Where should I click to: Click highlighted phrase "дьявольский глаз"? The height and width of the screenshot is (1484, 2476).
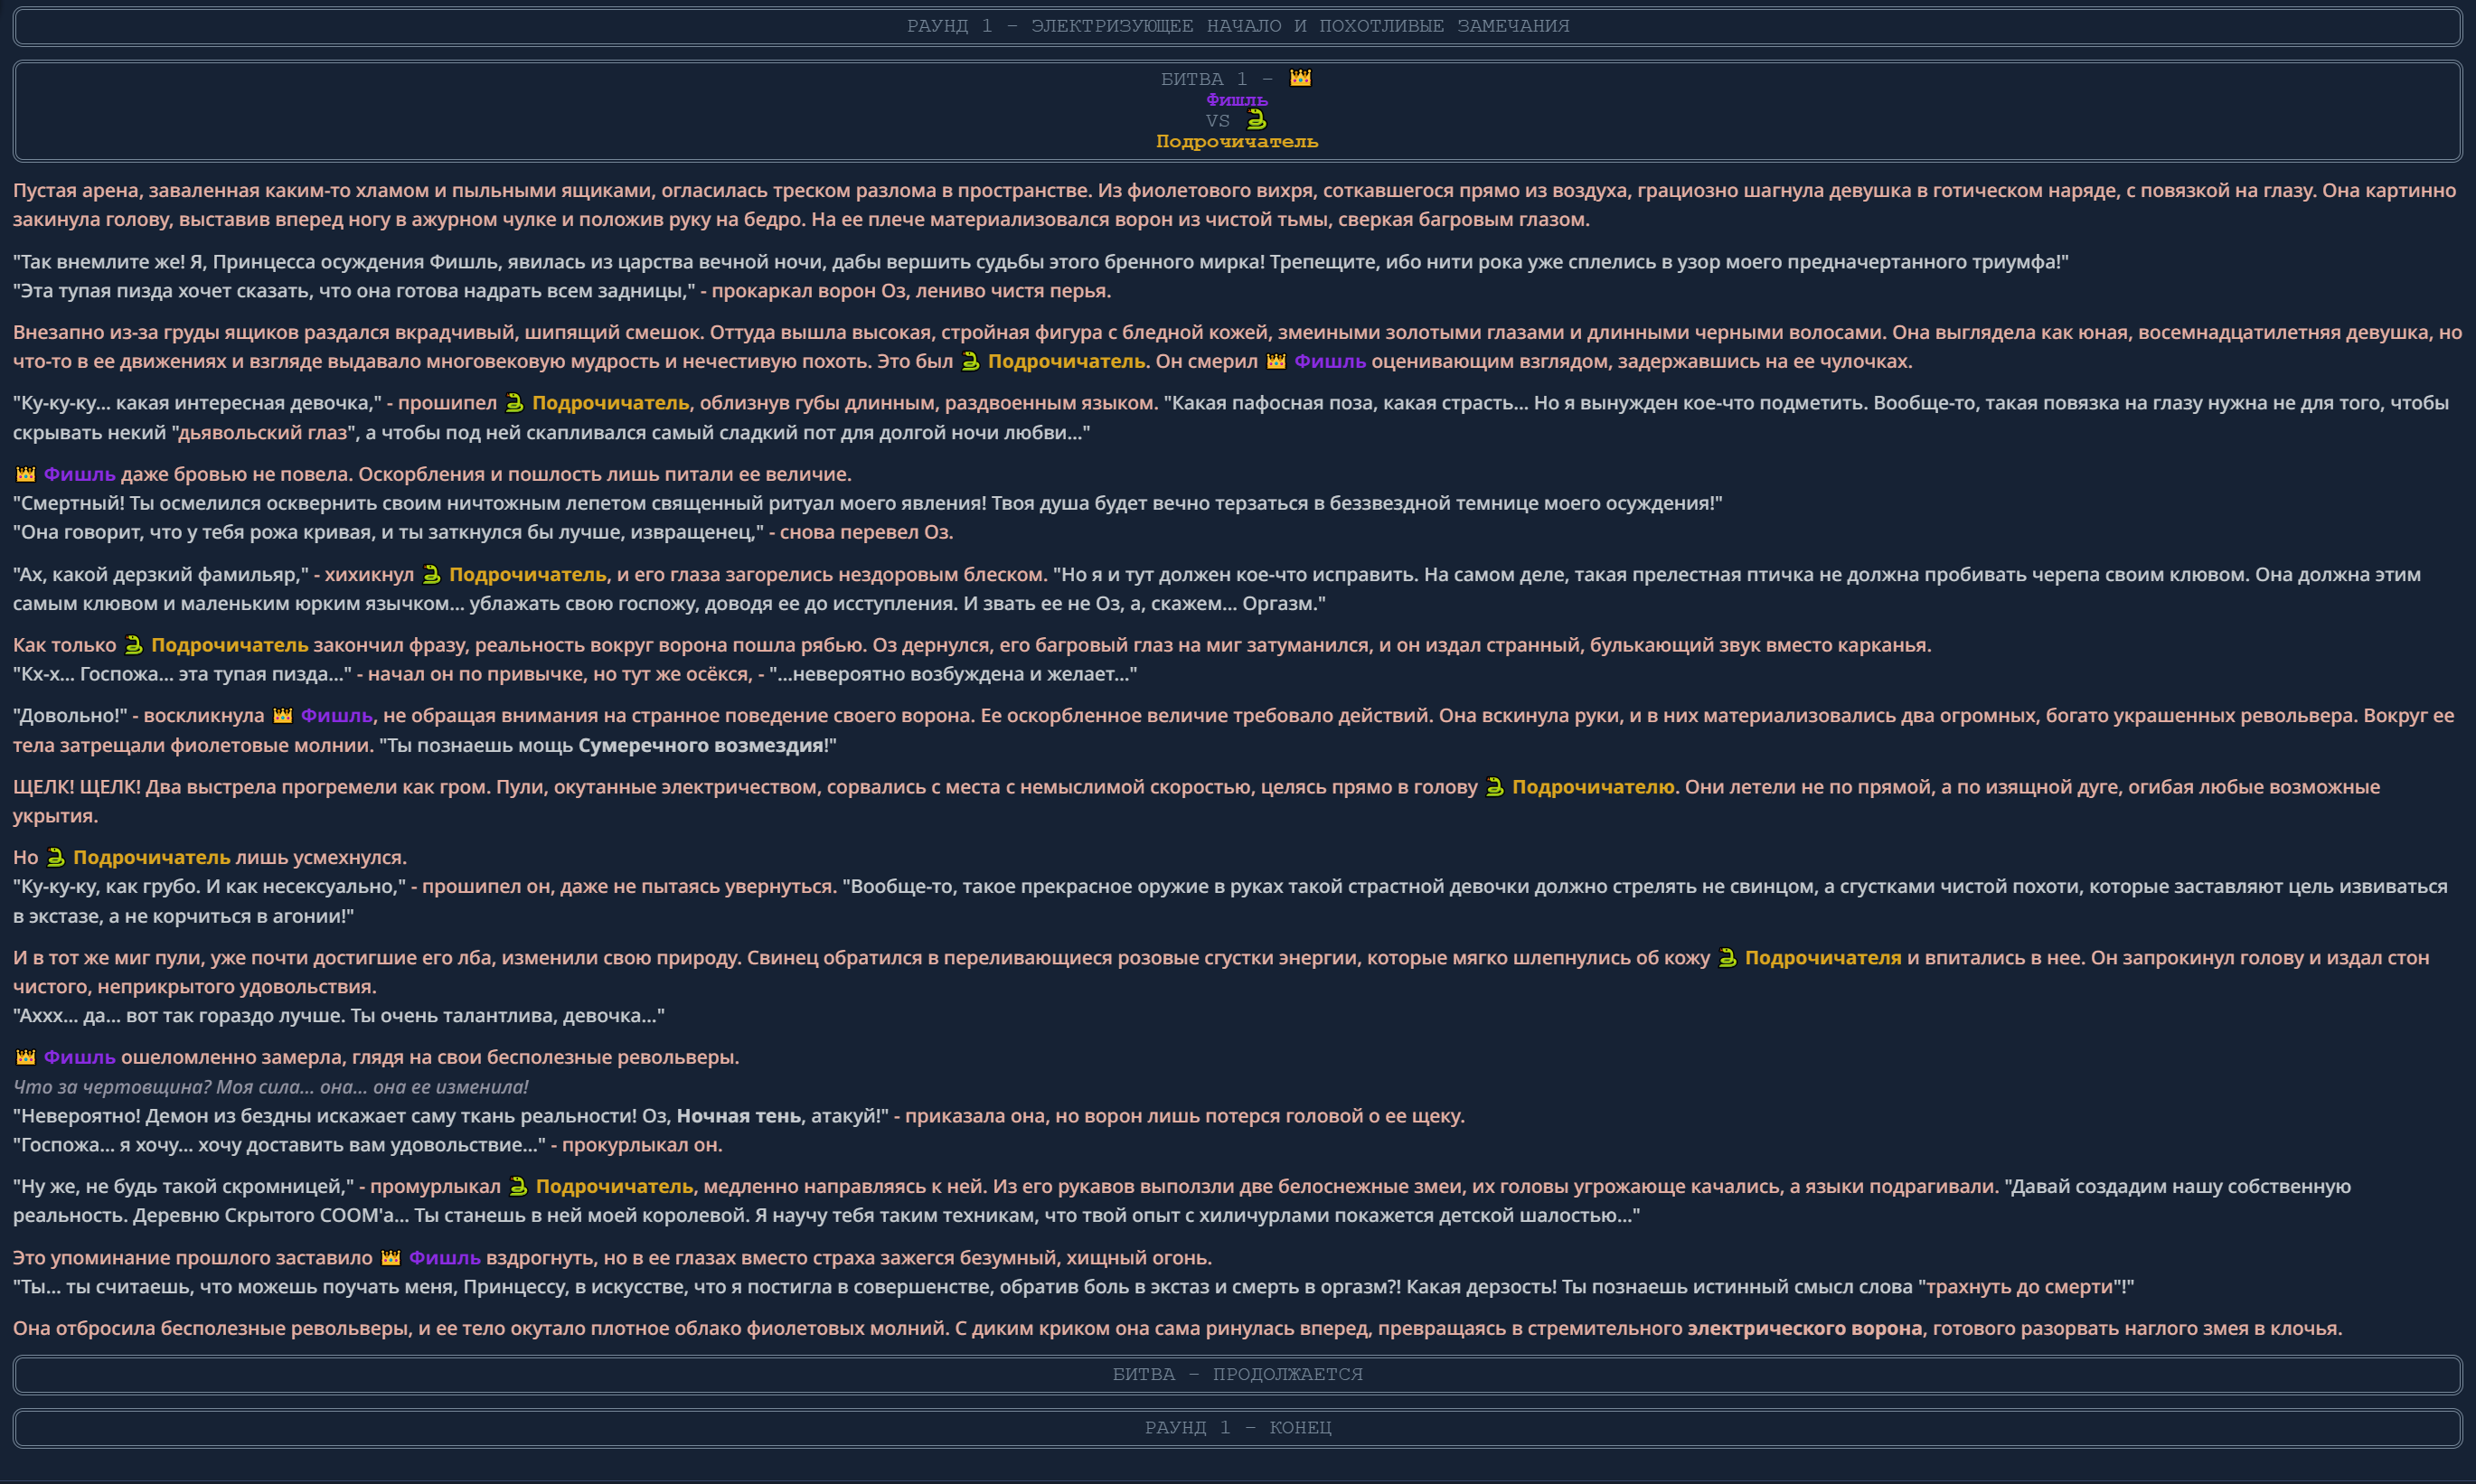point(263,433)
